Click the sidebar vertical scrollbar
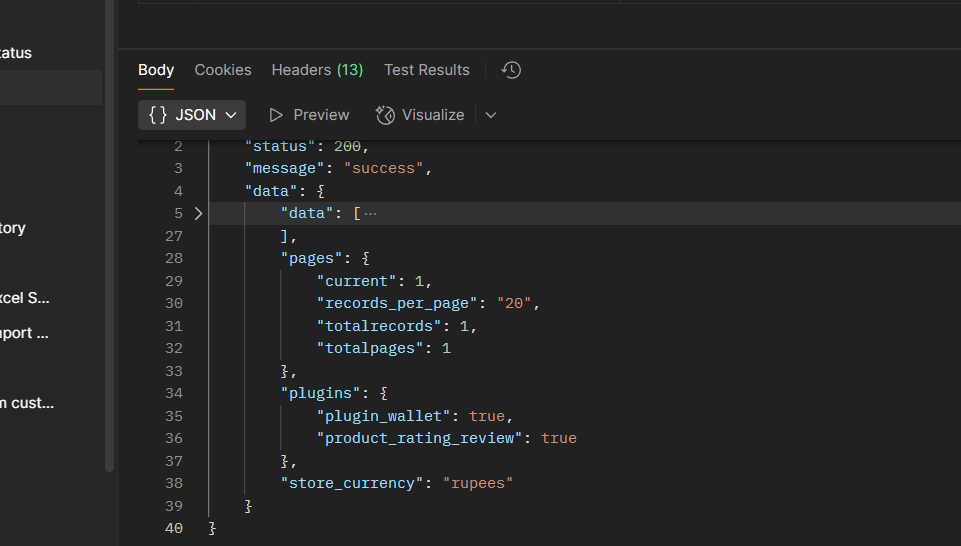 [x=109, y=236]
